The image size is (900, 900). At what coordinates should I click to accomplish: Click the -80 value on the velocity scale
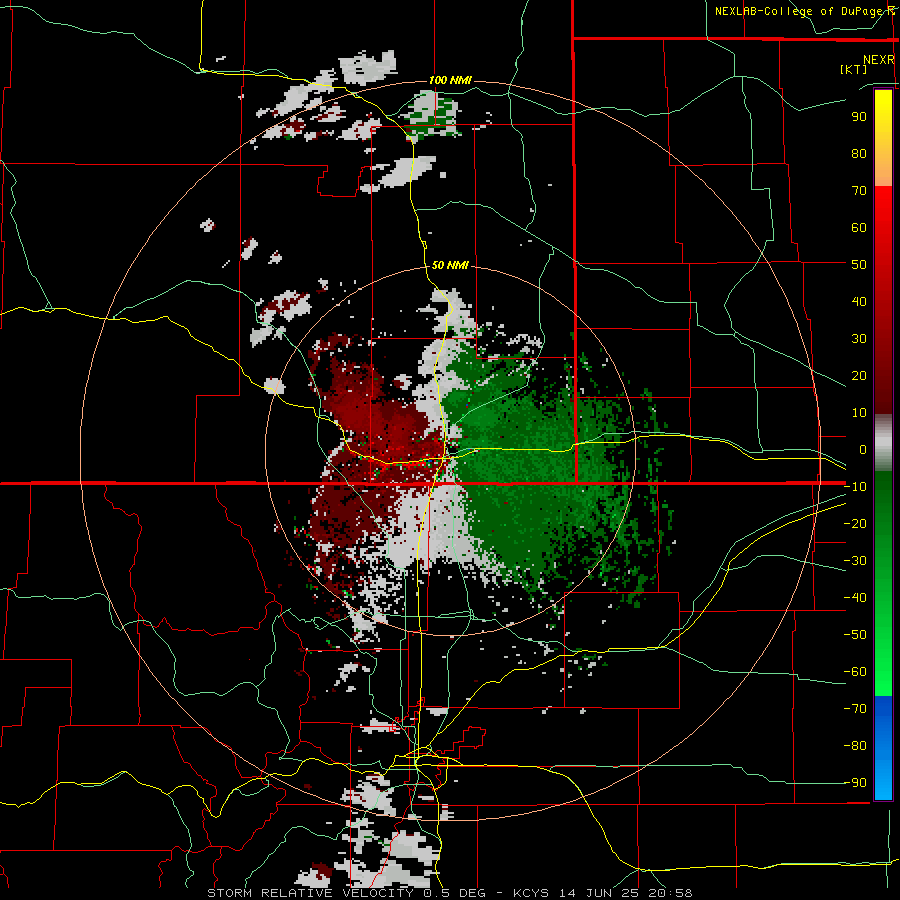[x=855, y=746]
